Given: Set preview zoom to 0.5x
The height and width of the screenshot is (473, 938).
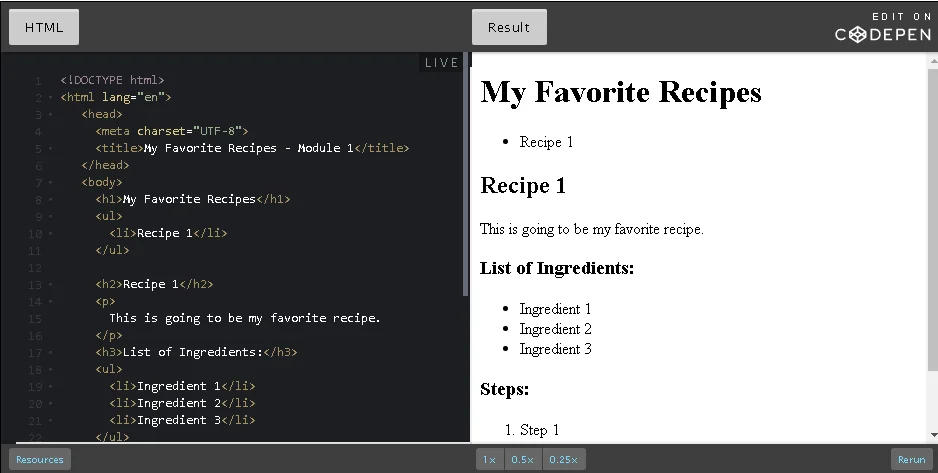Looking at the screenshot, I should pyautogui.click(x=522, y=459).
